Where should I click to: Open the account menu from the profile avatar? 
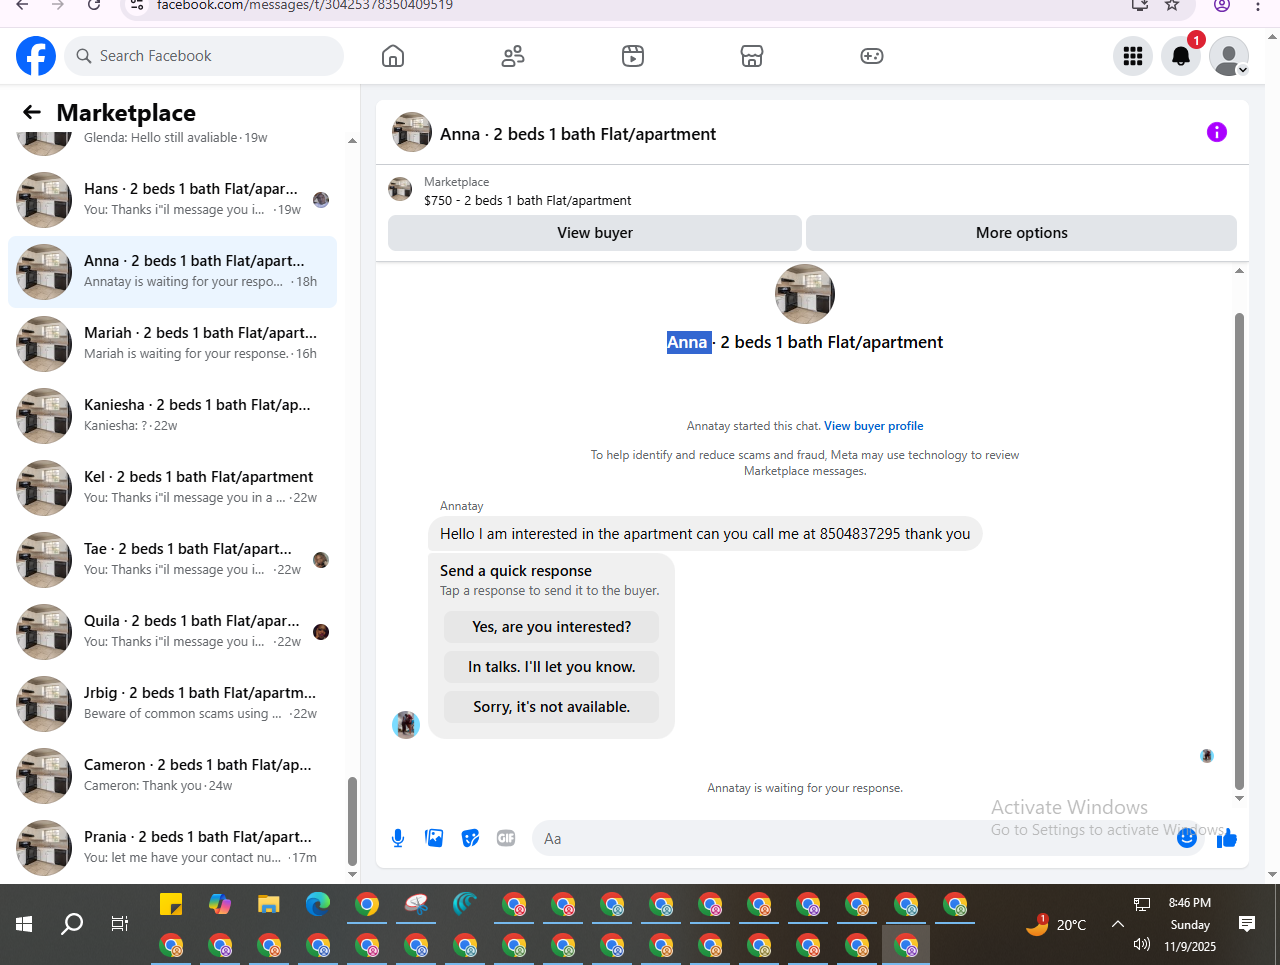[1229, 56]
